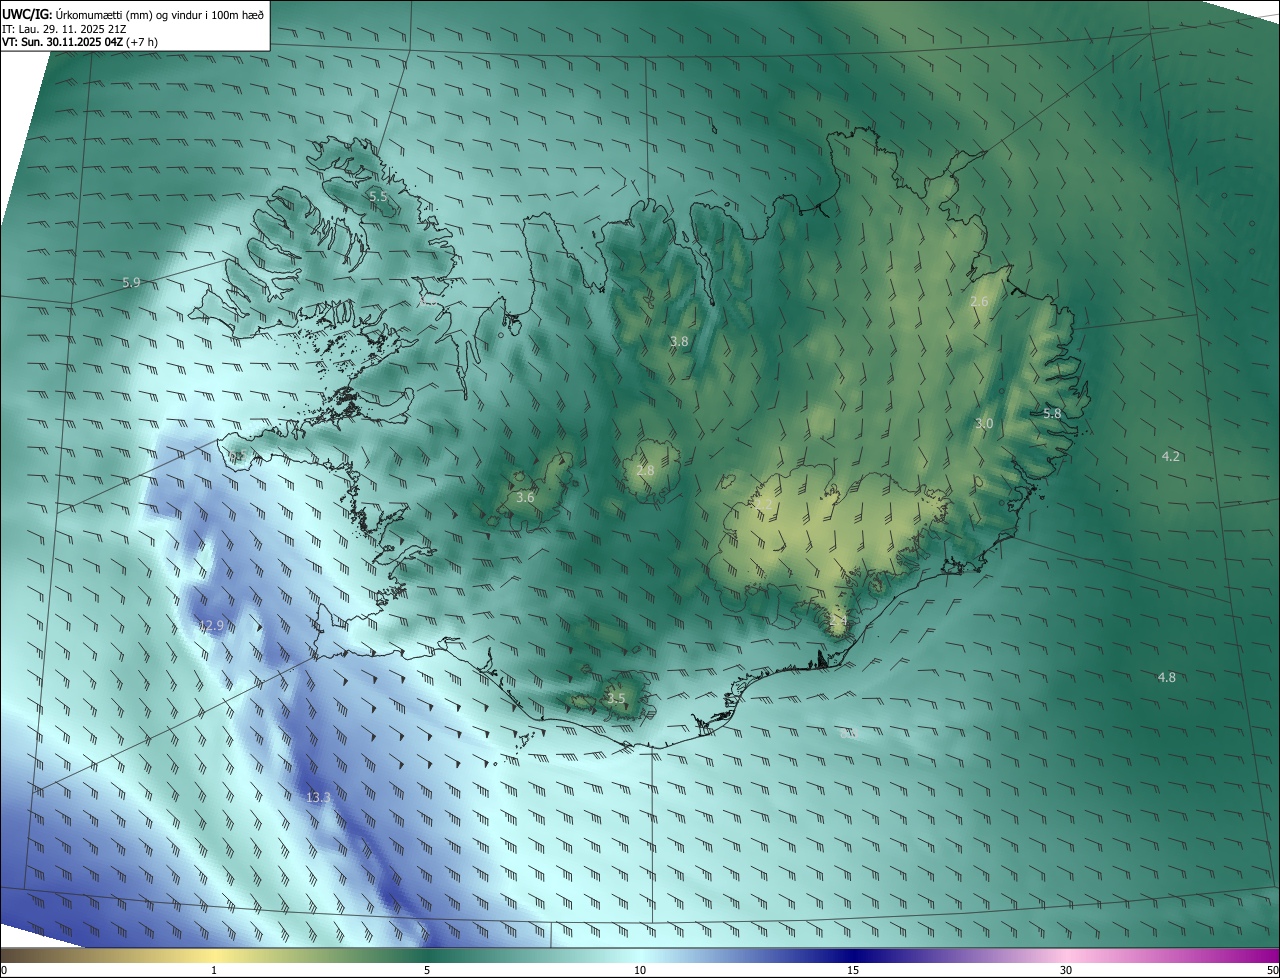Click the 2.8 value label on the central glacier

[645, 471]
